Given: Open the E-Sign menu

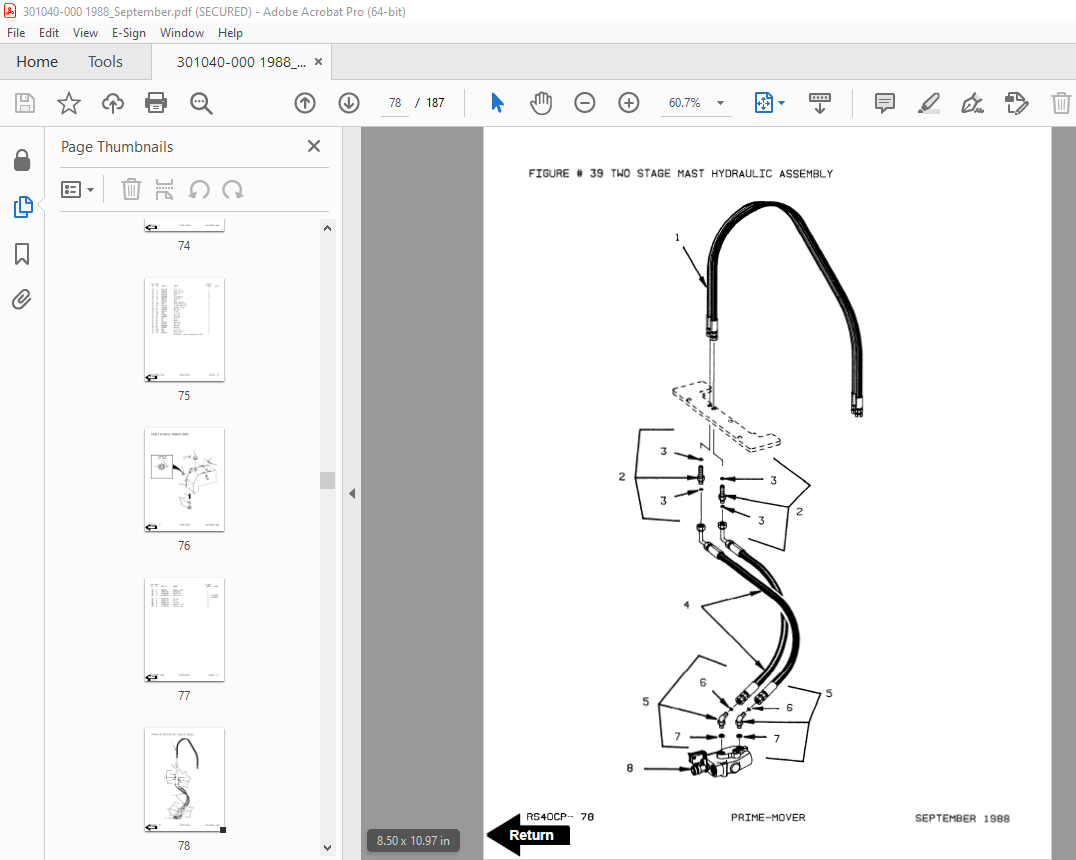Looking at the screenshot, I should 128,33.
